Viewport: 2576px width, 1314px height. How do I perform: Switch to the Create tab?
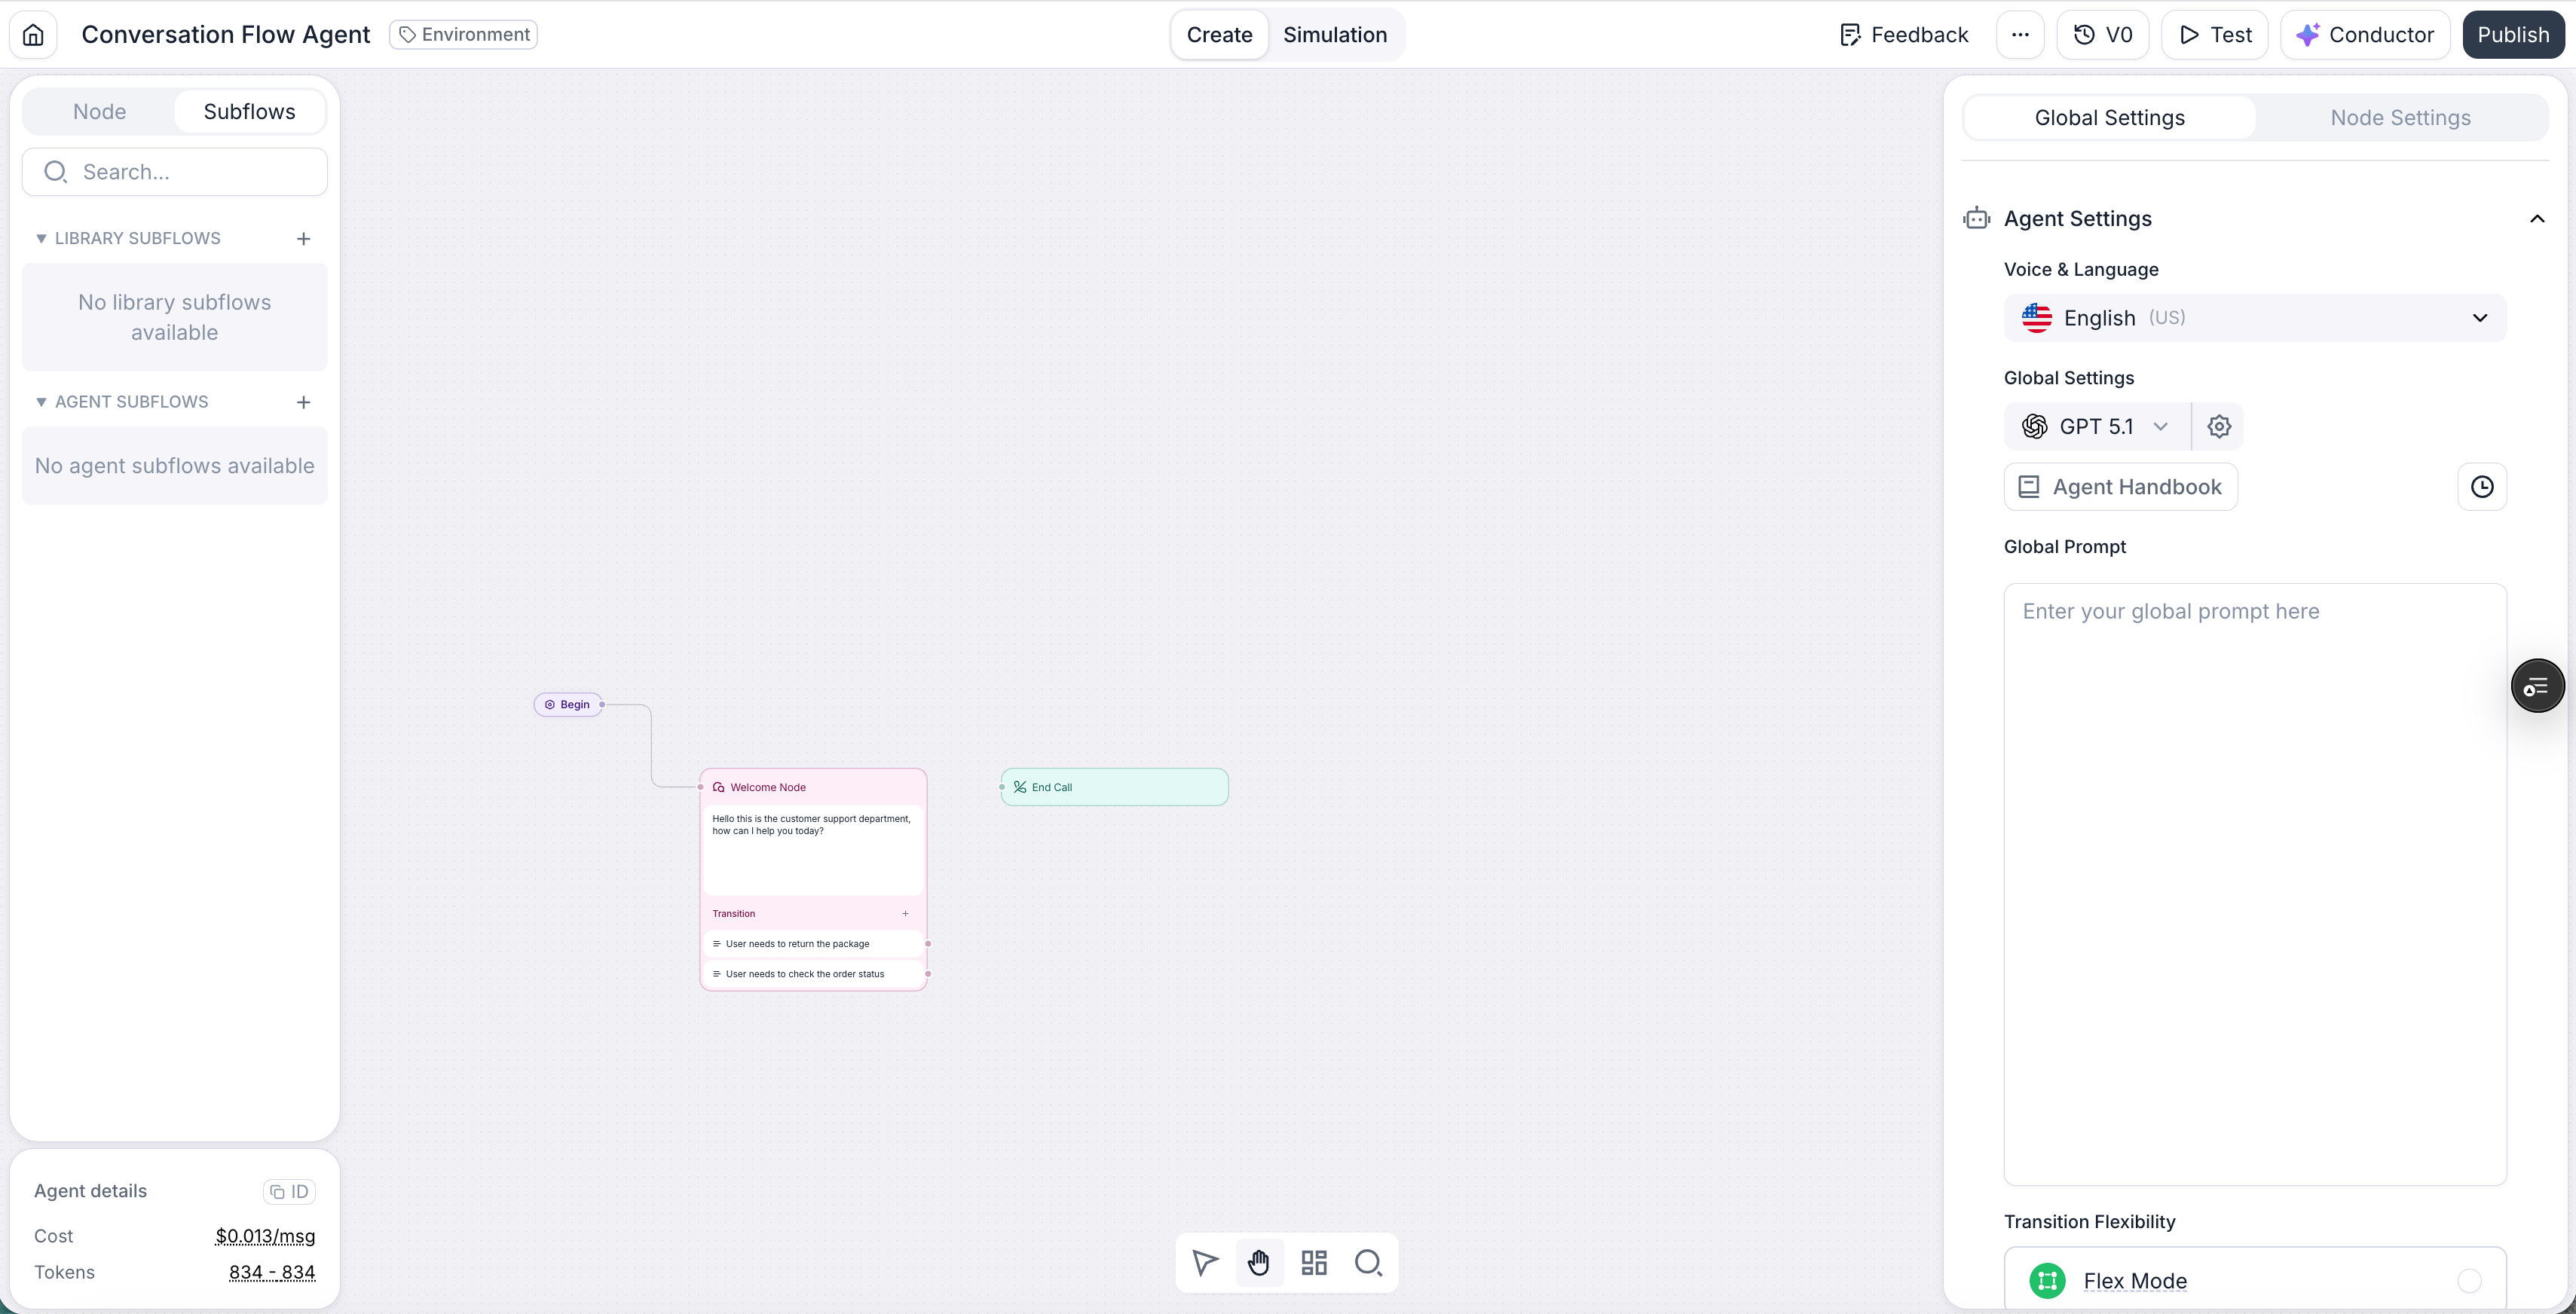click(x=1219, y=35)
